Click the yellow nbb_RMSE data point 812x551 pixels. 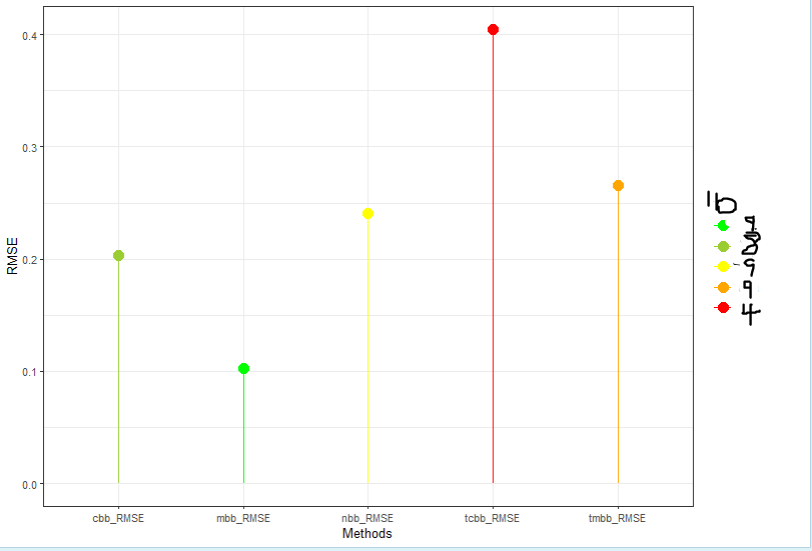(368, 213)
